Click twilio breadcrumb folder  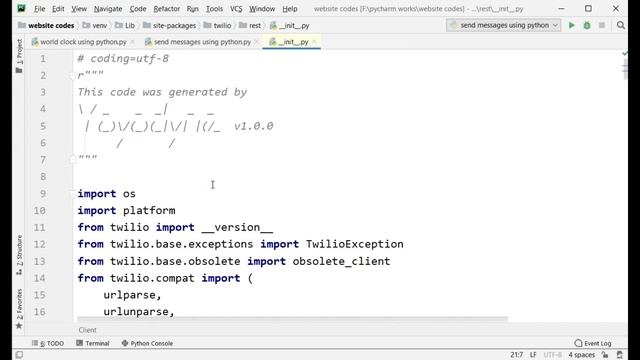click(x=218, y=25)
